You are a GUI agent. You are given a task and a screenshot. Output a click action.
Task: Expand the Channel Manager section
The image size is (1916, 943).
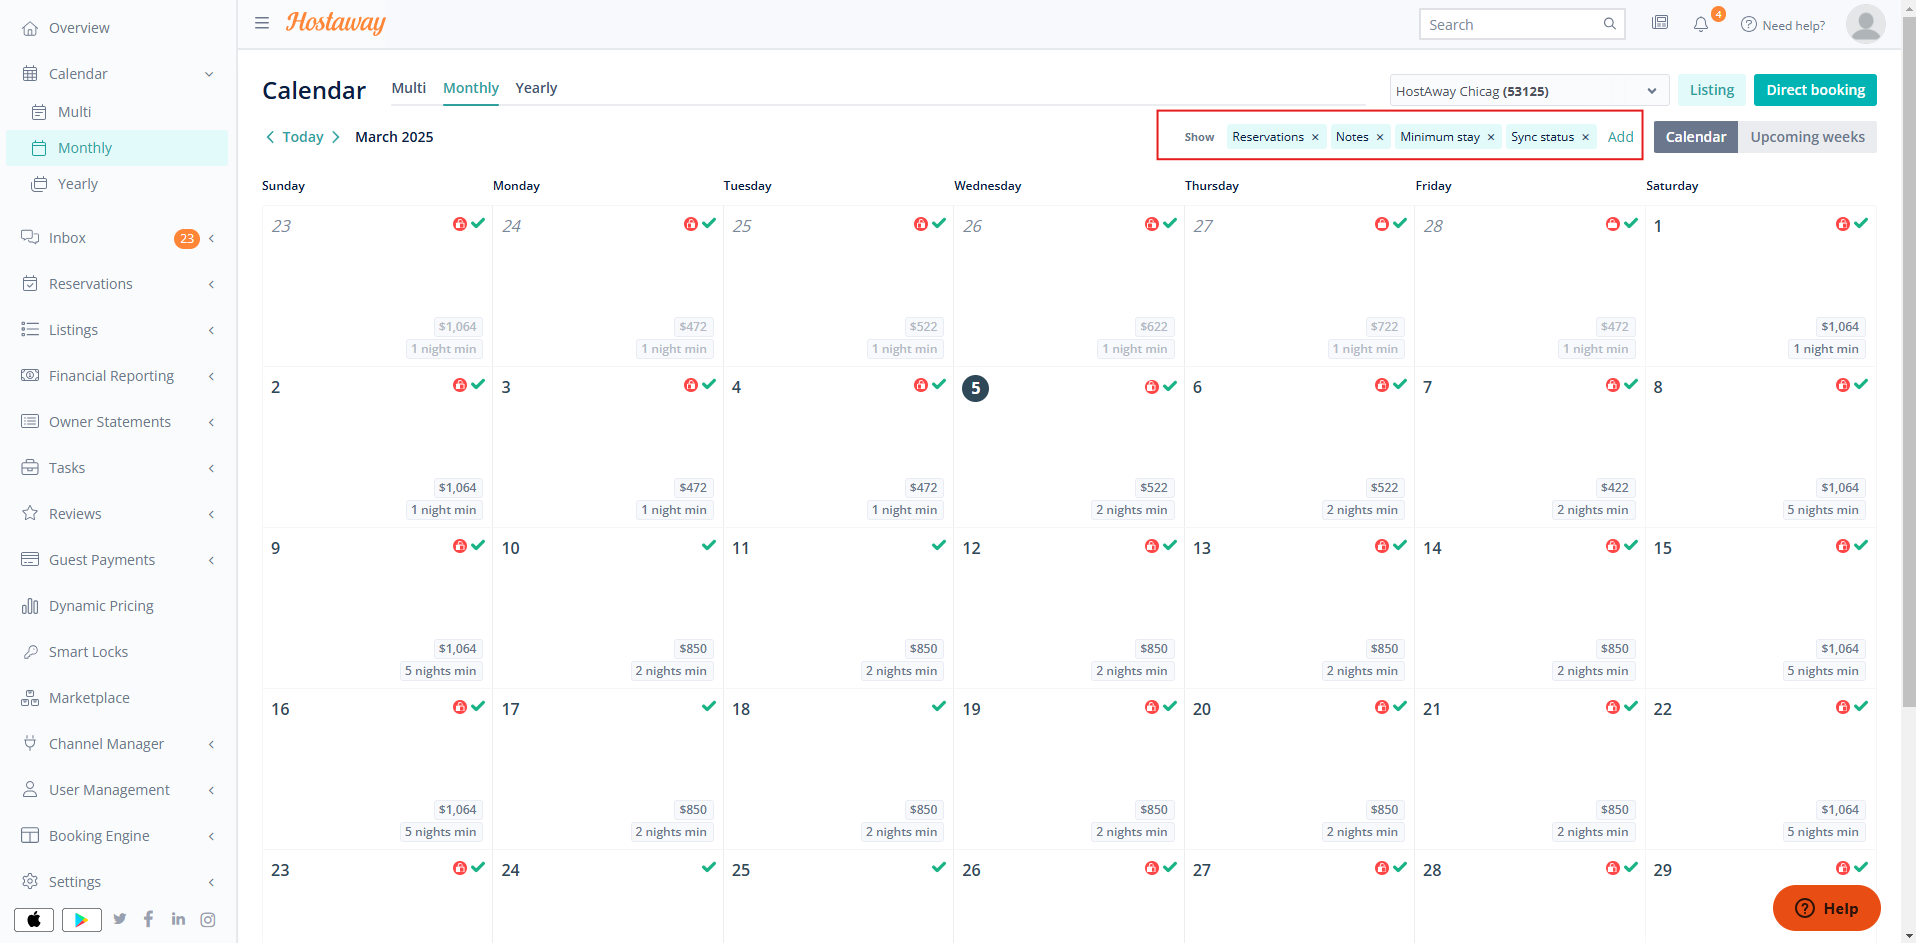211,744
